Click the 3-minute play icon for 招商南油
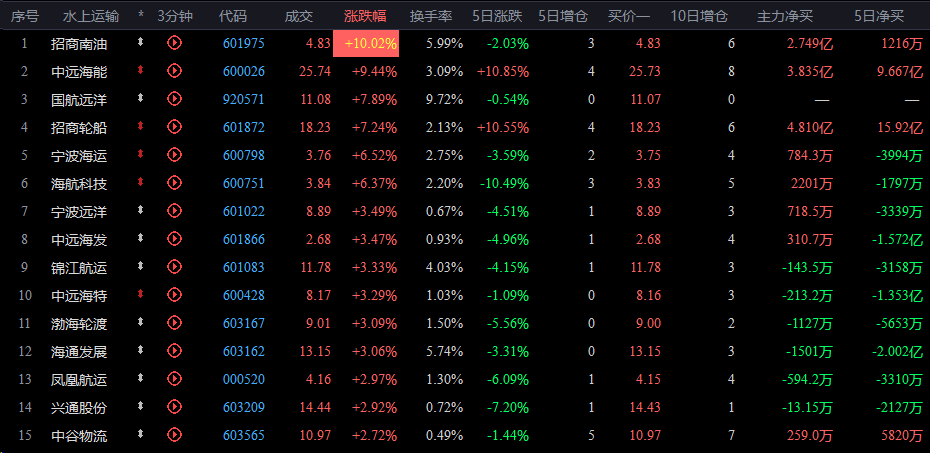Image resolution: width=930 pixels, height=453 pixels. [175, 43]
